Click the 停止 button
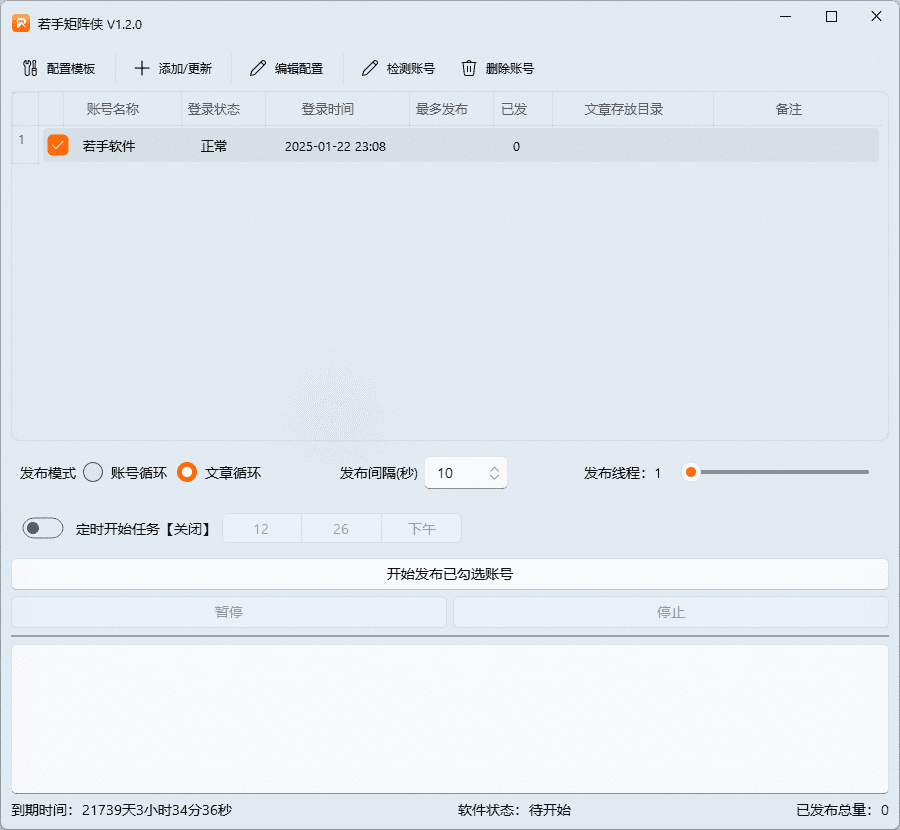The height and width of the screenshot is (830, 900). tap(670, 611)
